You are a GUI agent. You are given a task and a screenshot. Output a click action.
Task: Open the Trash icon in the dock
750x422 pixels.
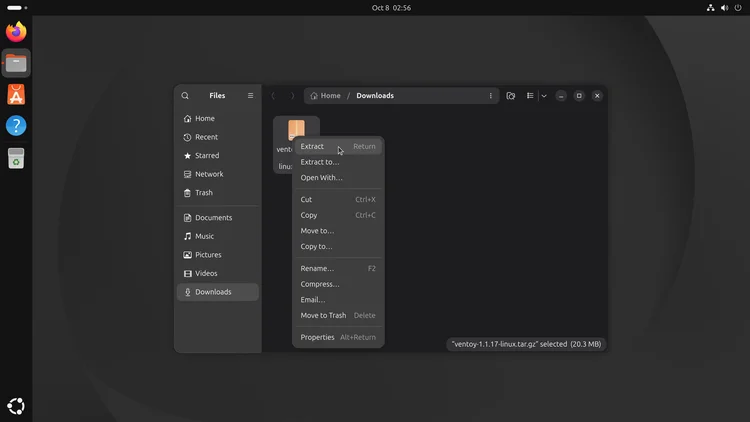pos(16,158)
